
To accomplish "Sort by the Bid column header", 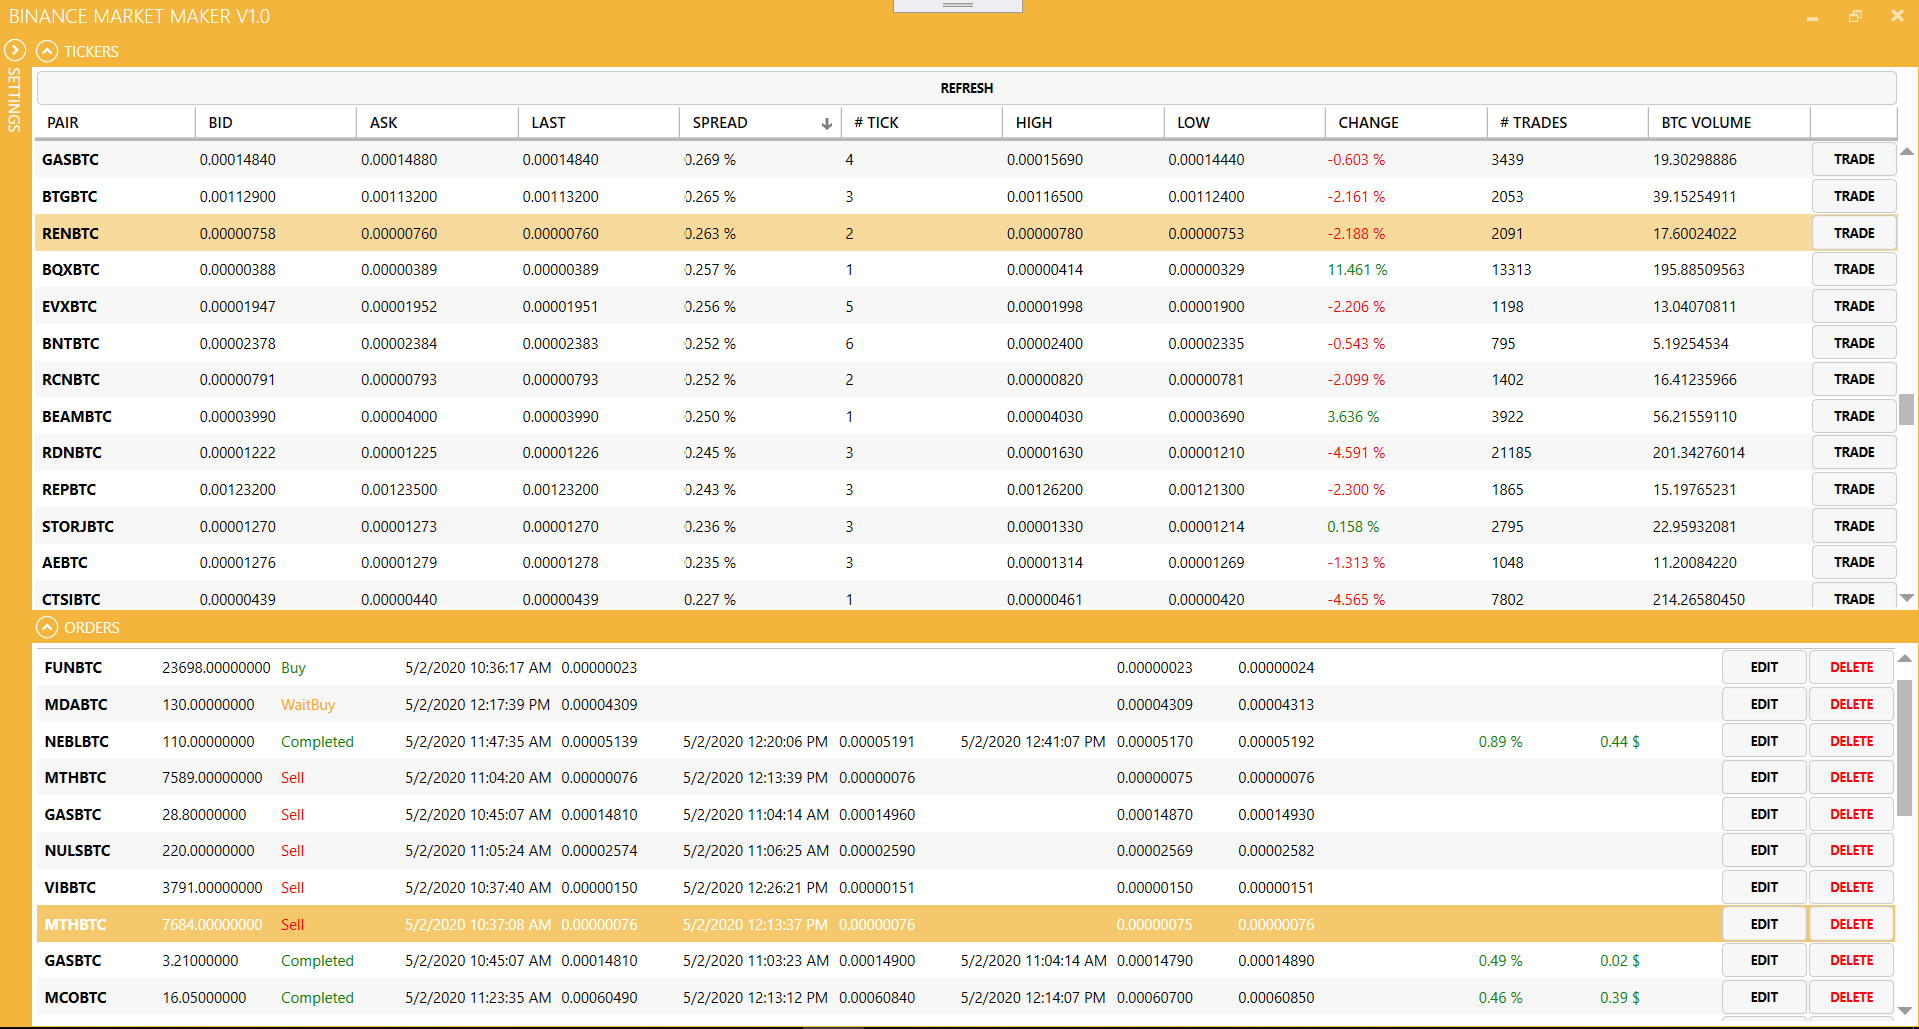I will point(276,122).
